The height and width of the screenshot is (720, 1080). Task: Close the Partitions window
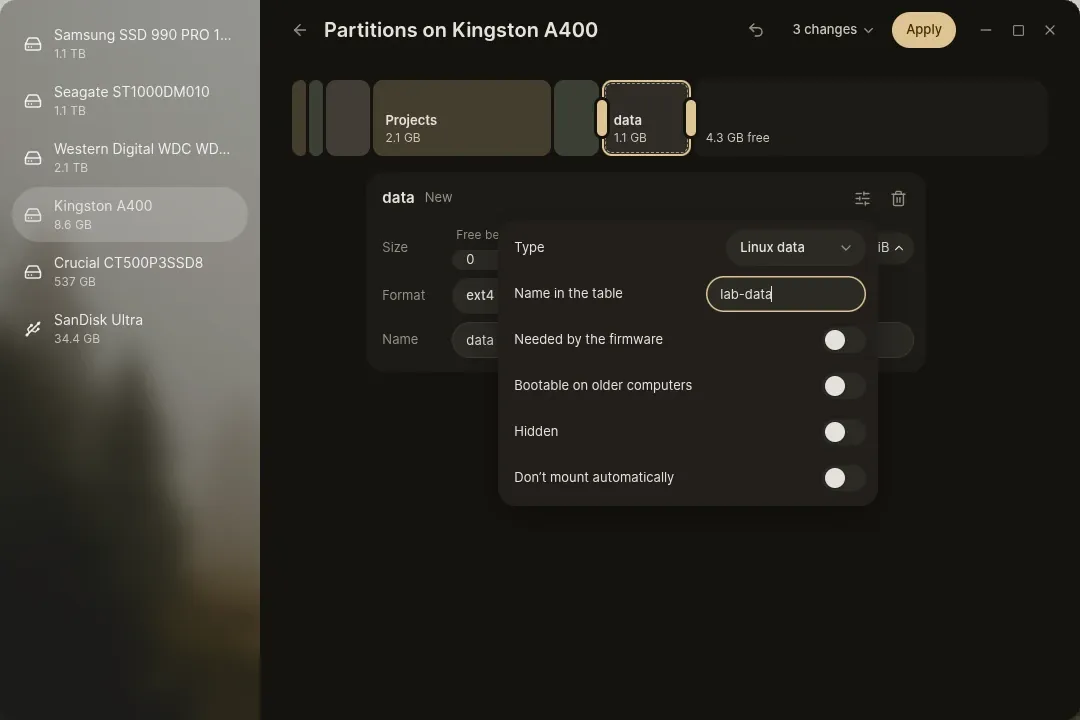(1050, 30)
